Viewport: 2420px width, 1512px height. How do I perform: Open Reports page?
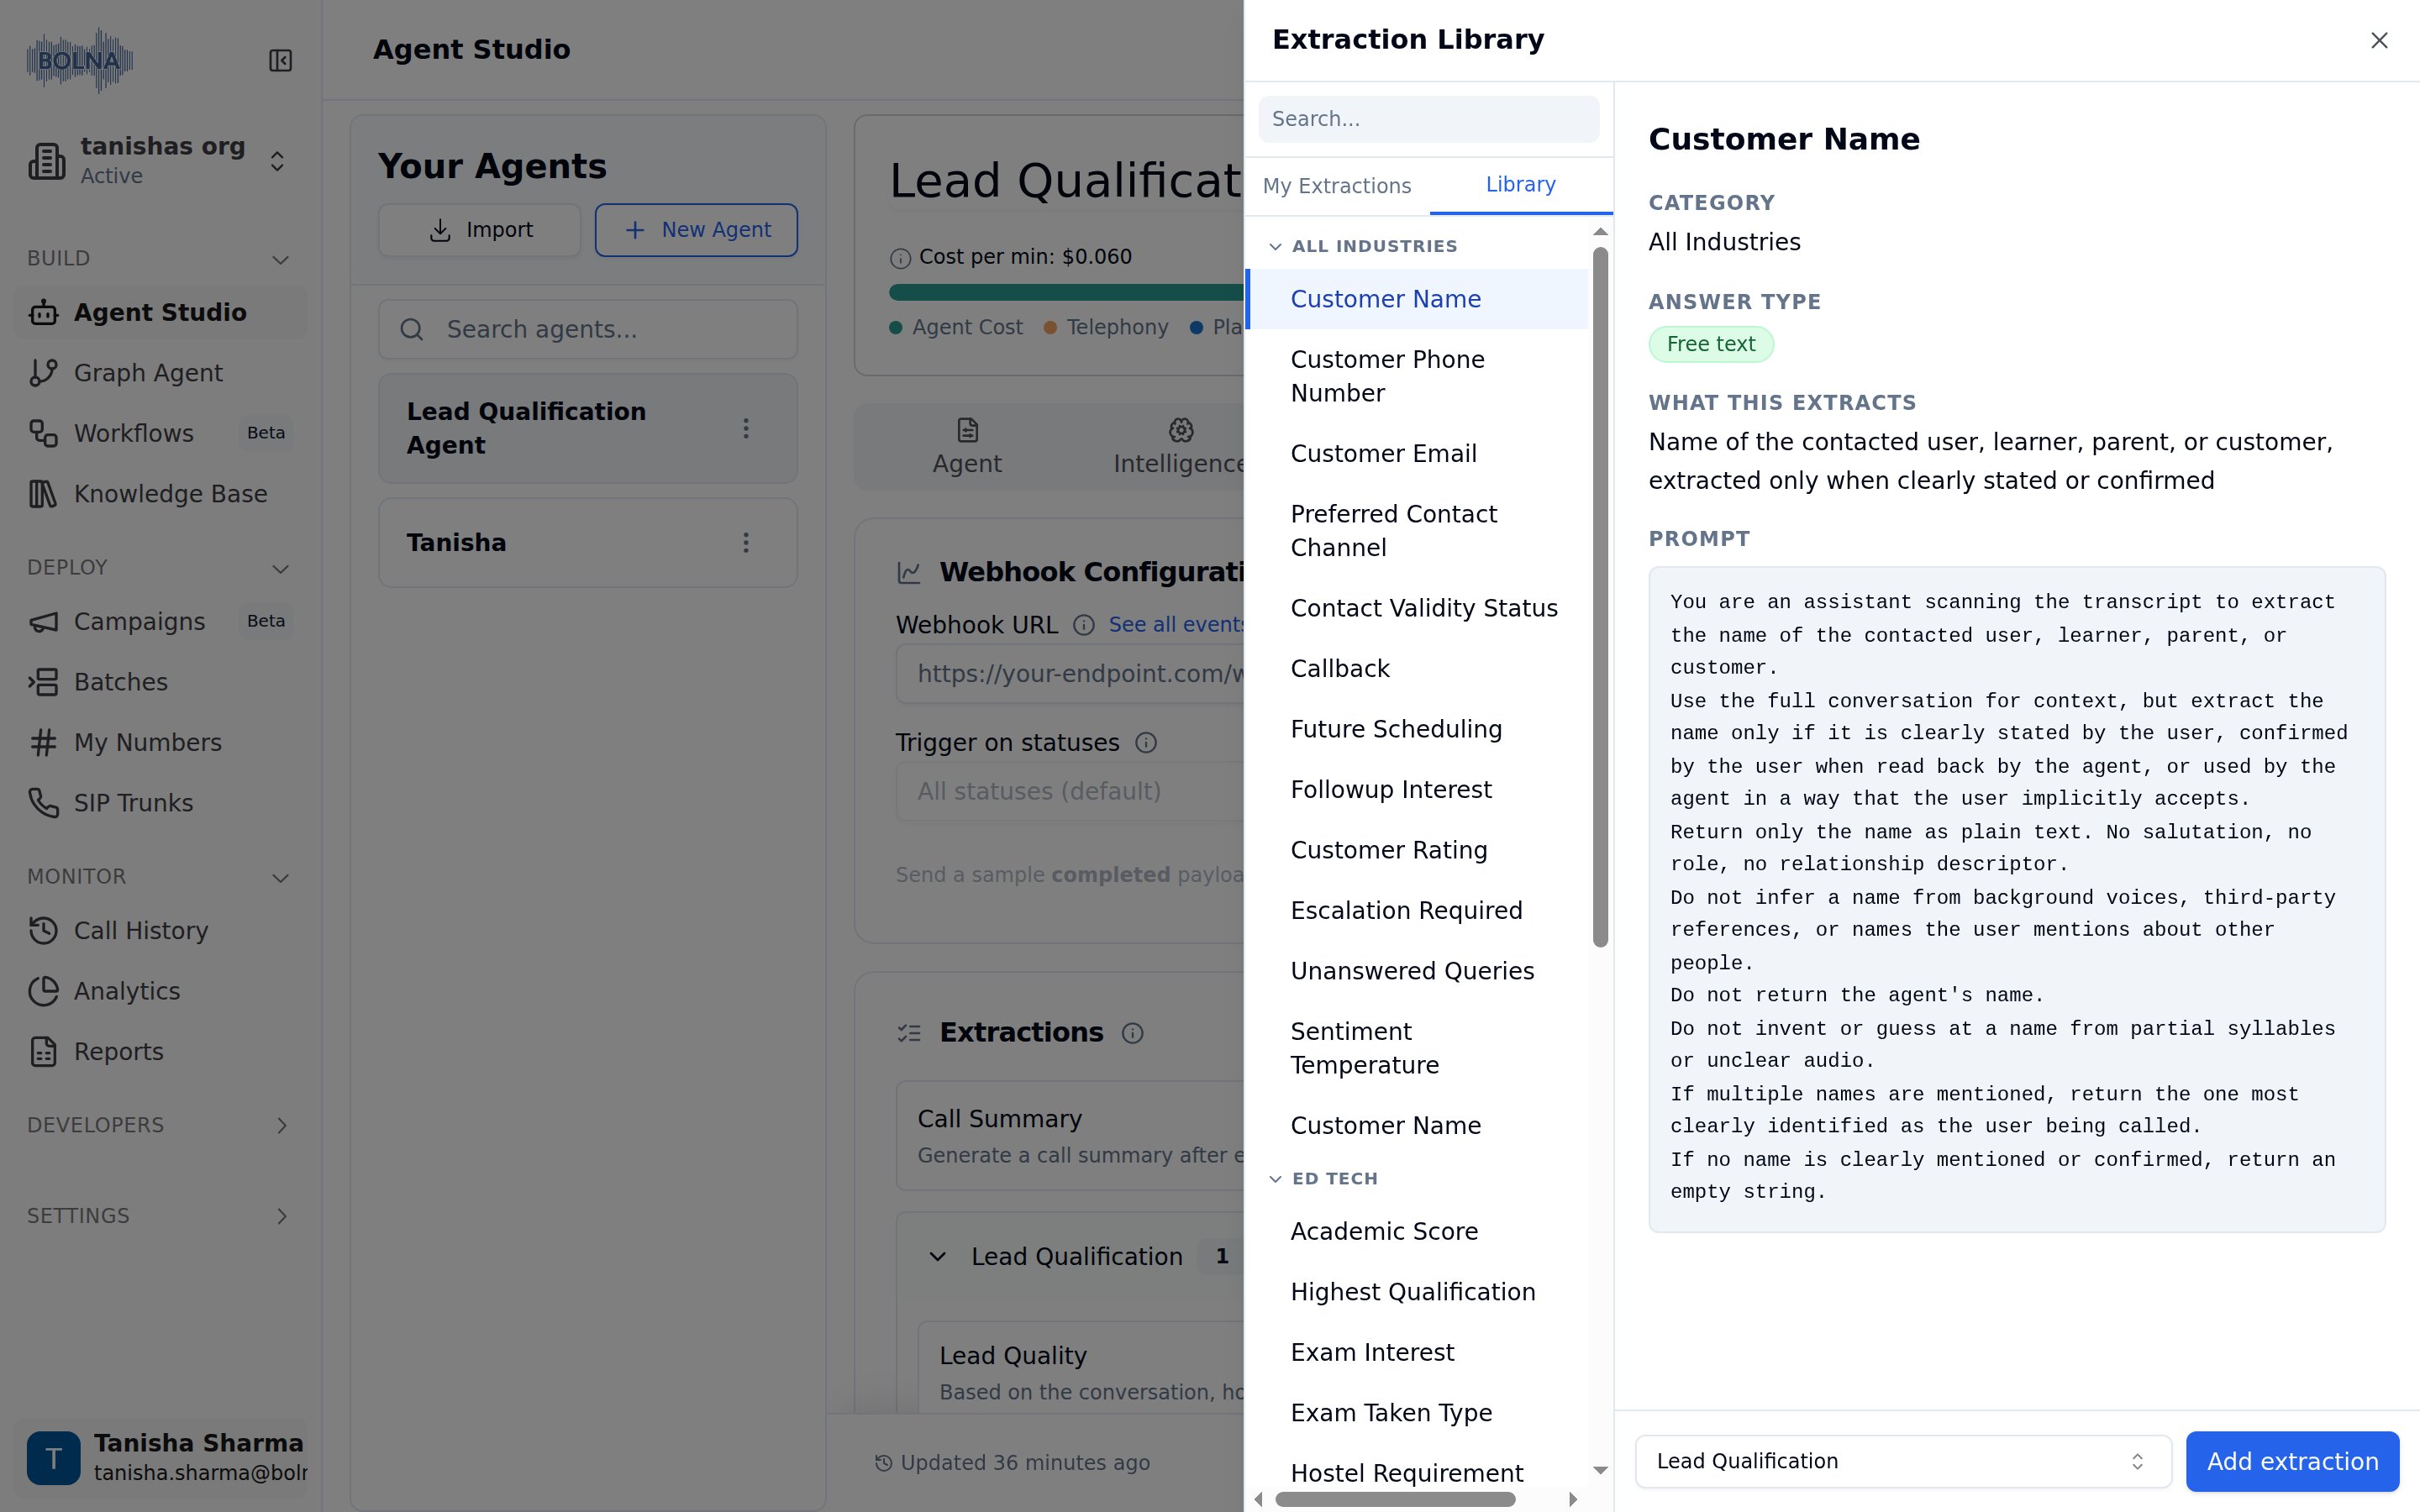tap(160, 1052)
